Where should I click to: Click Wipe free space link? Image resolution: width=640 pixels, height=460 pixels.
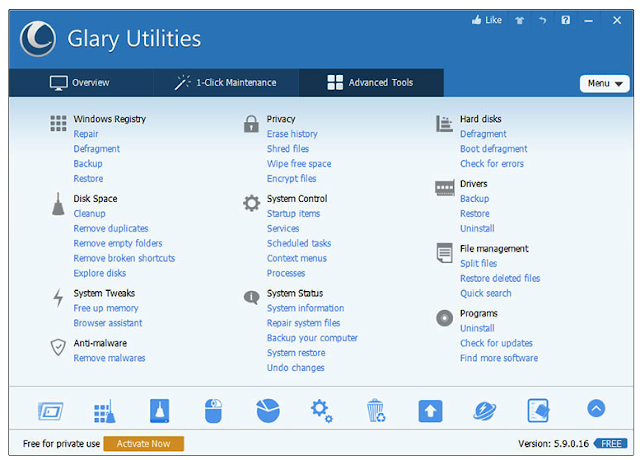[x=299, y=164]
